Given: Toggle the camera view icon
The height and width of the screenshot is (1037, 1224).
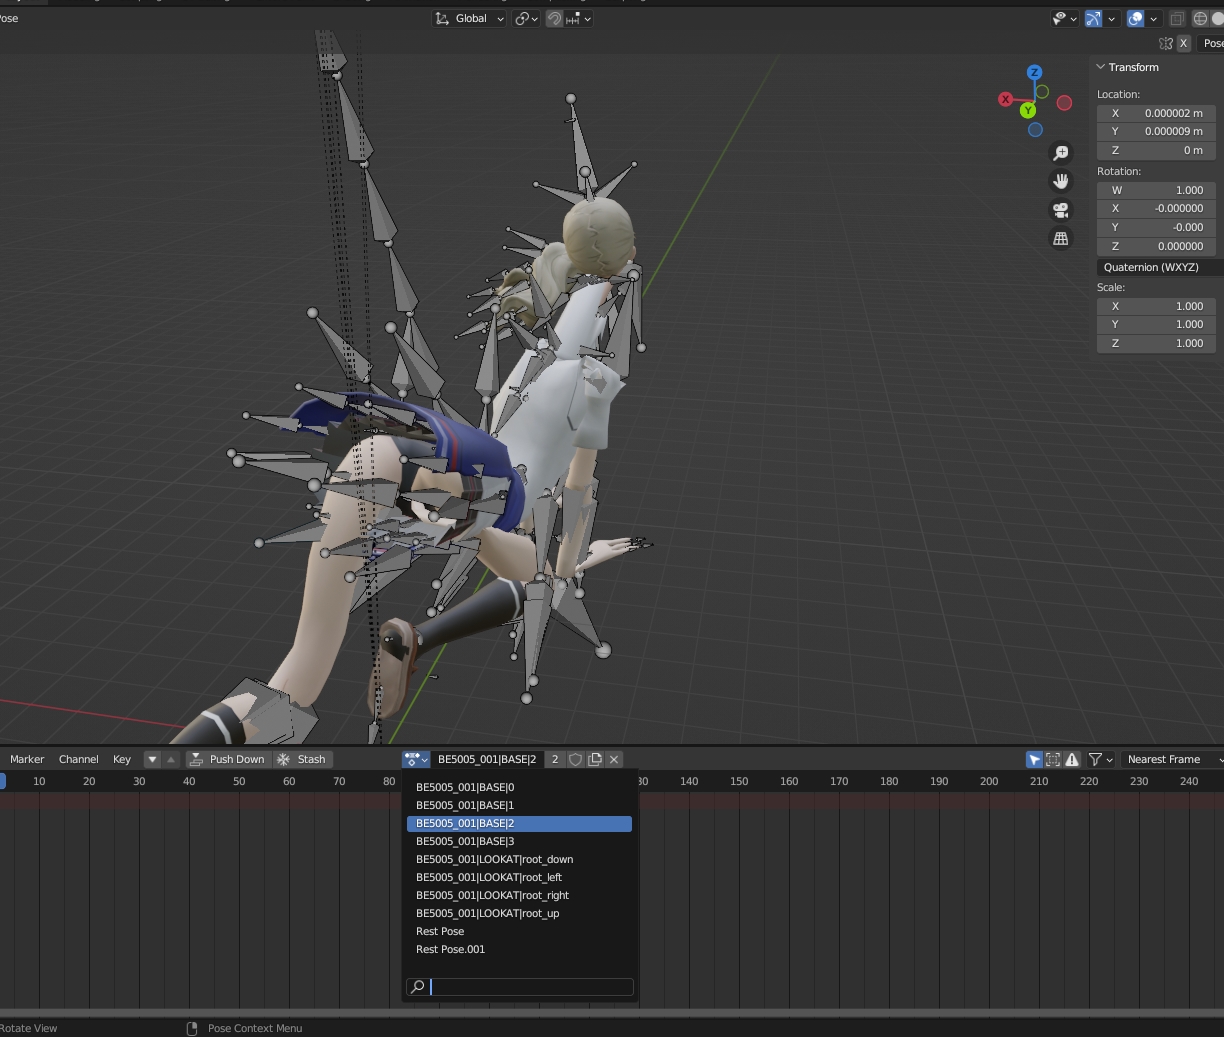Looking at the screenshot, I should tap(1060, 210).
